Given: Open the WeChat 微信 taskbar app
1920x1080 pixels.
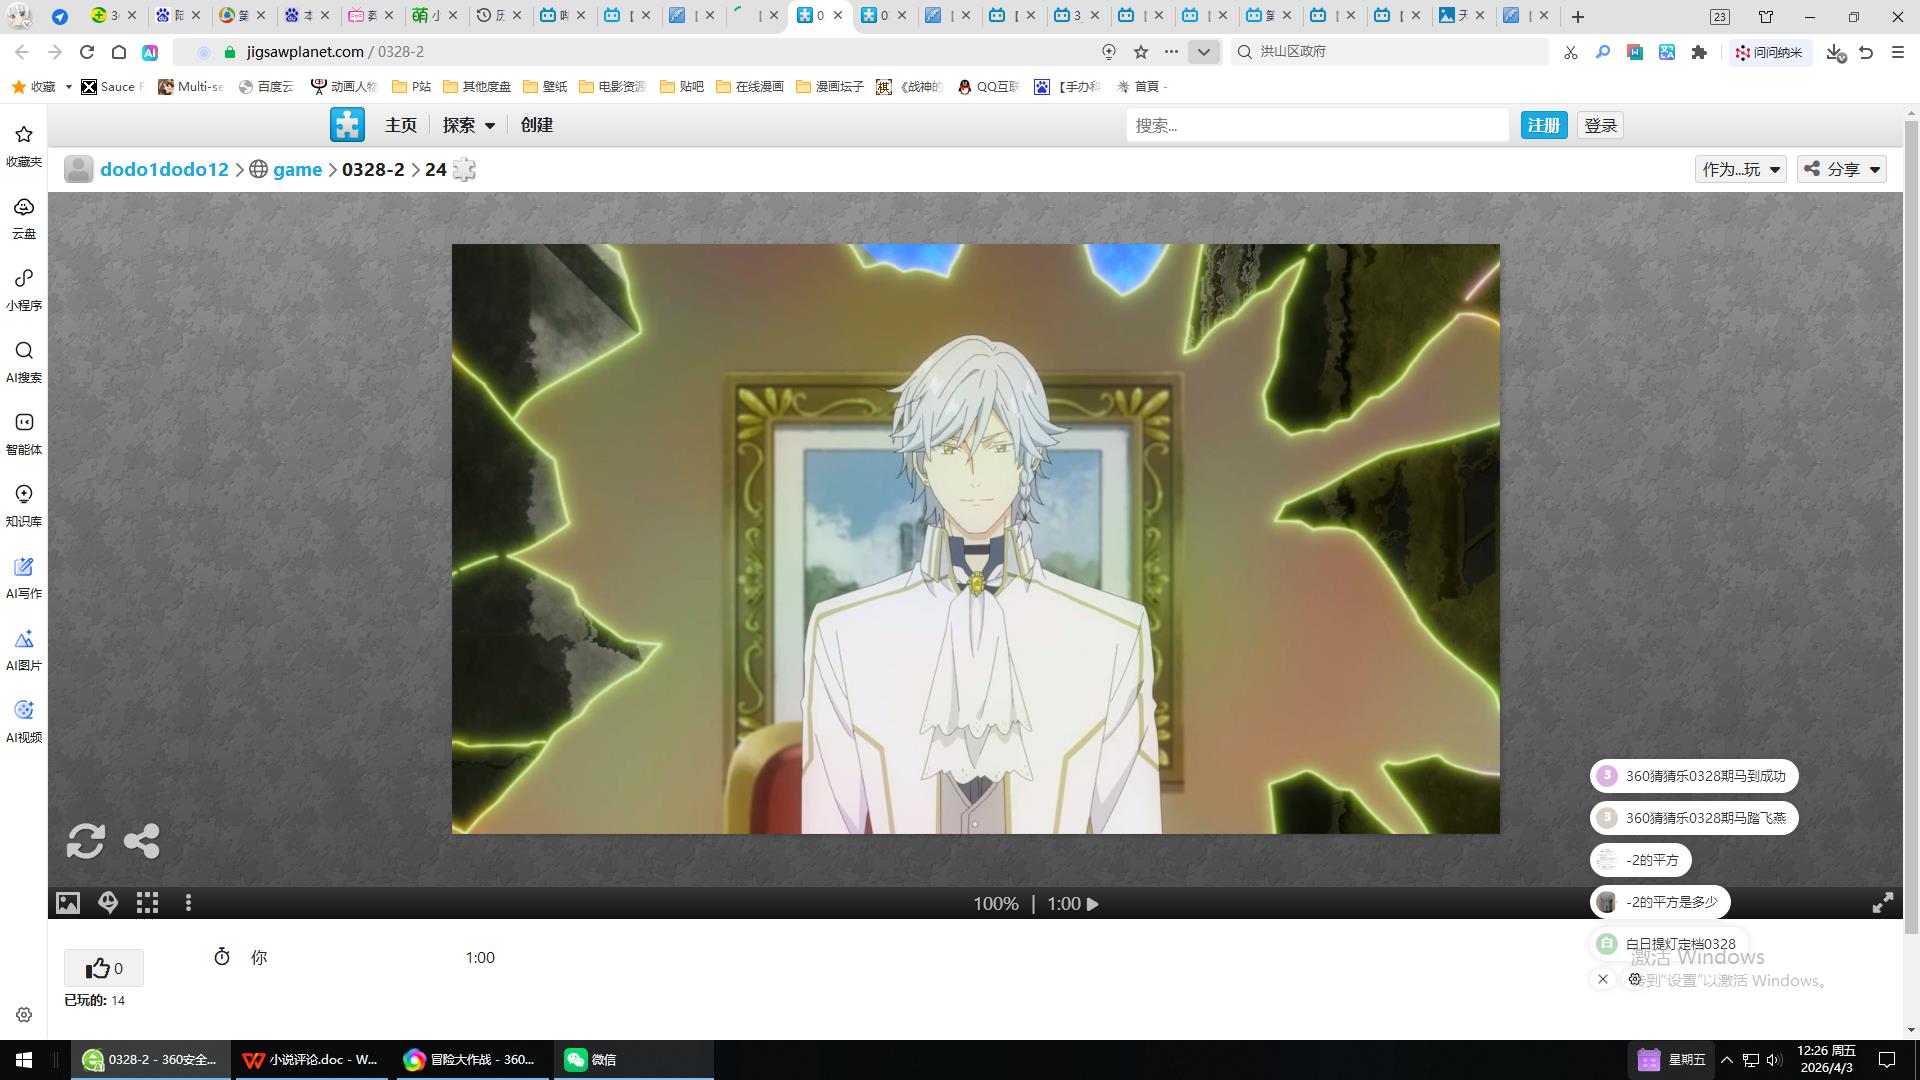Looking at the screenshot, I should [591, 1060].
